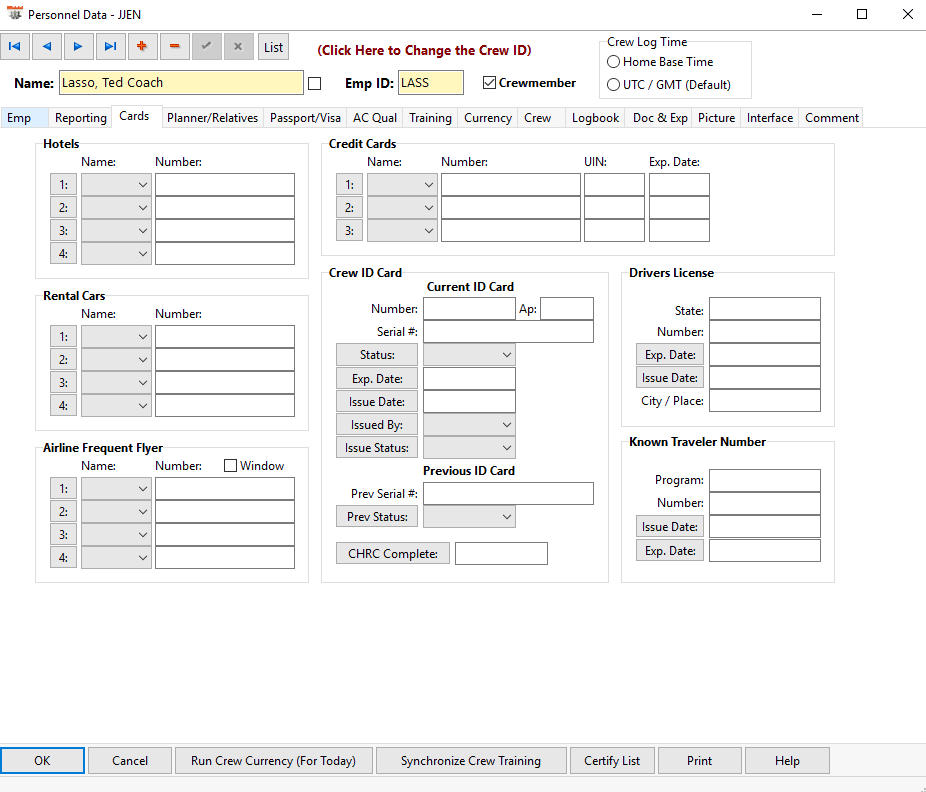Select Home Base Time radio option
Screen dimensions: 926x792
[x=614, y=62]
